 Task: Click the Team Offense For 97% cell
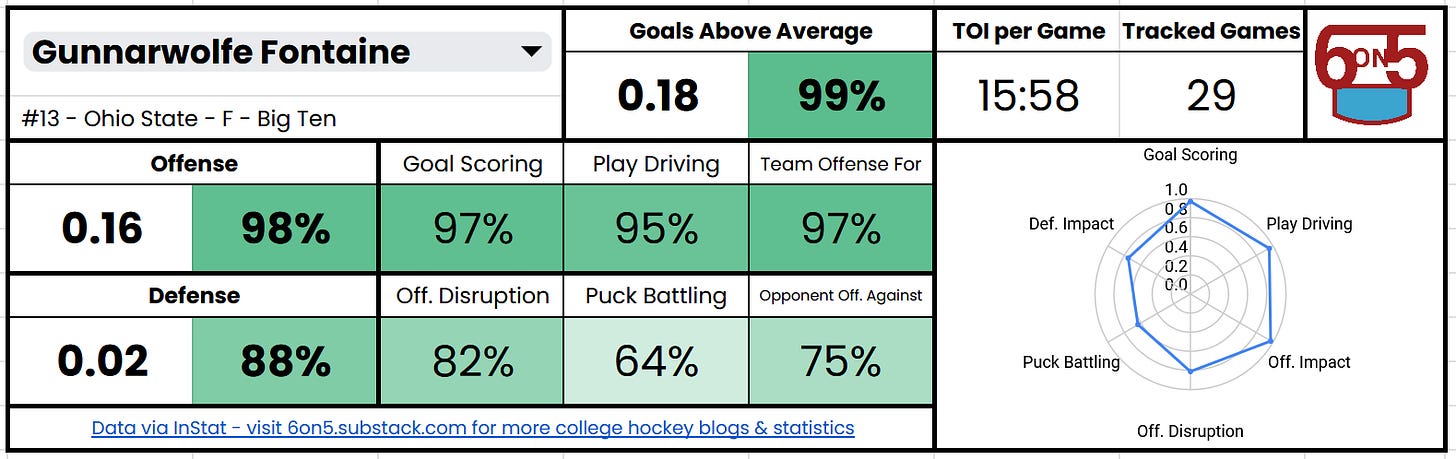pyautogui.click(x=841, y=229)
